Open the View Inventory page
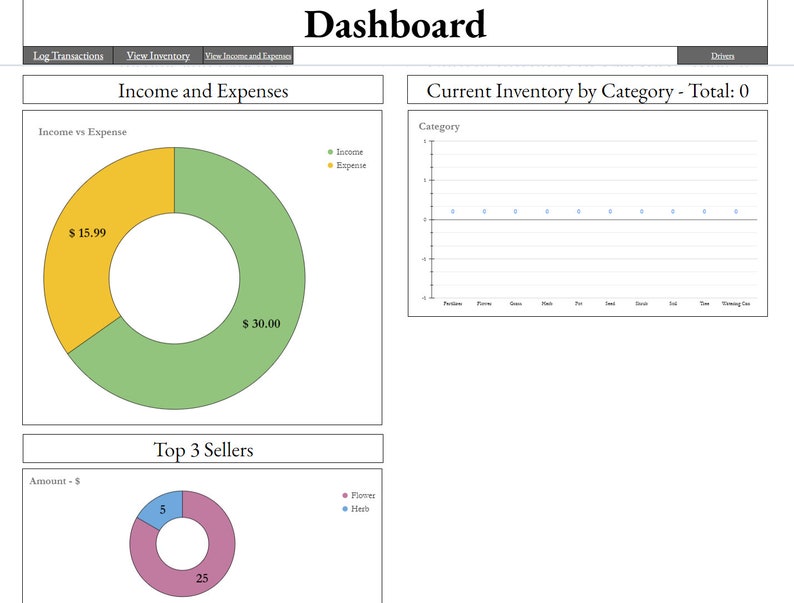 158,56
